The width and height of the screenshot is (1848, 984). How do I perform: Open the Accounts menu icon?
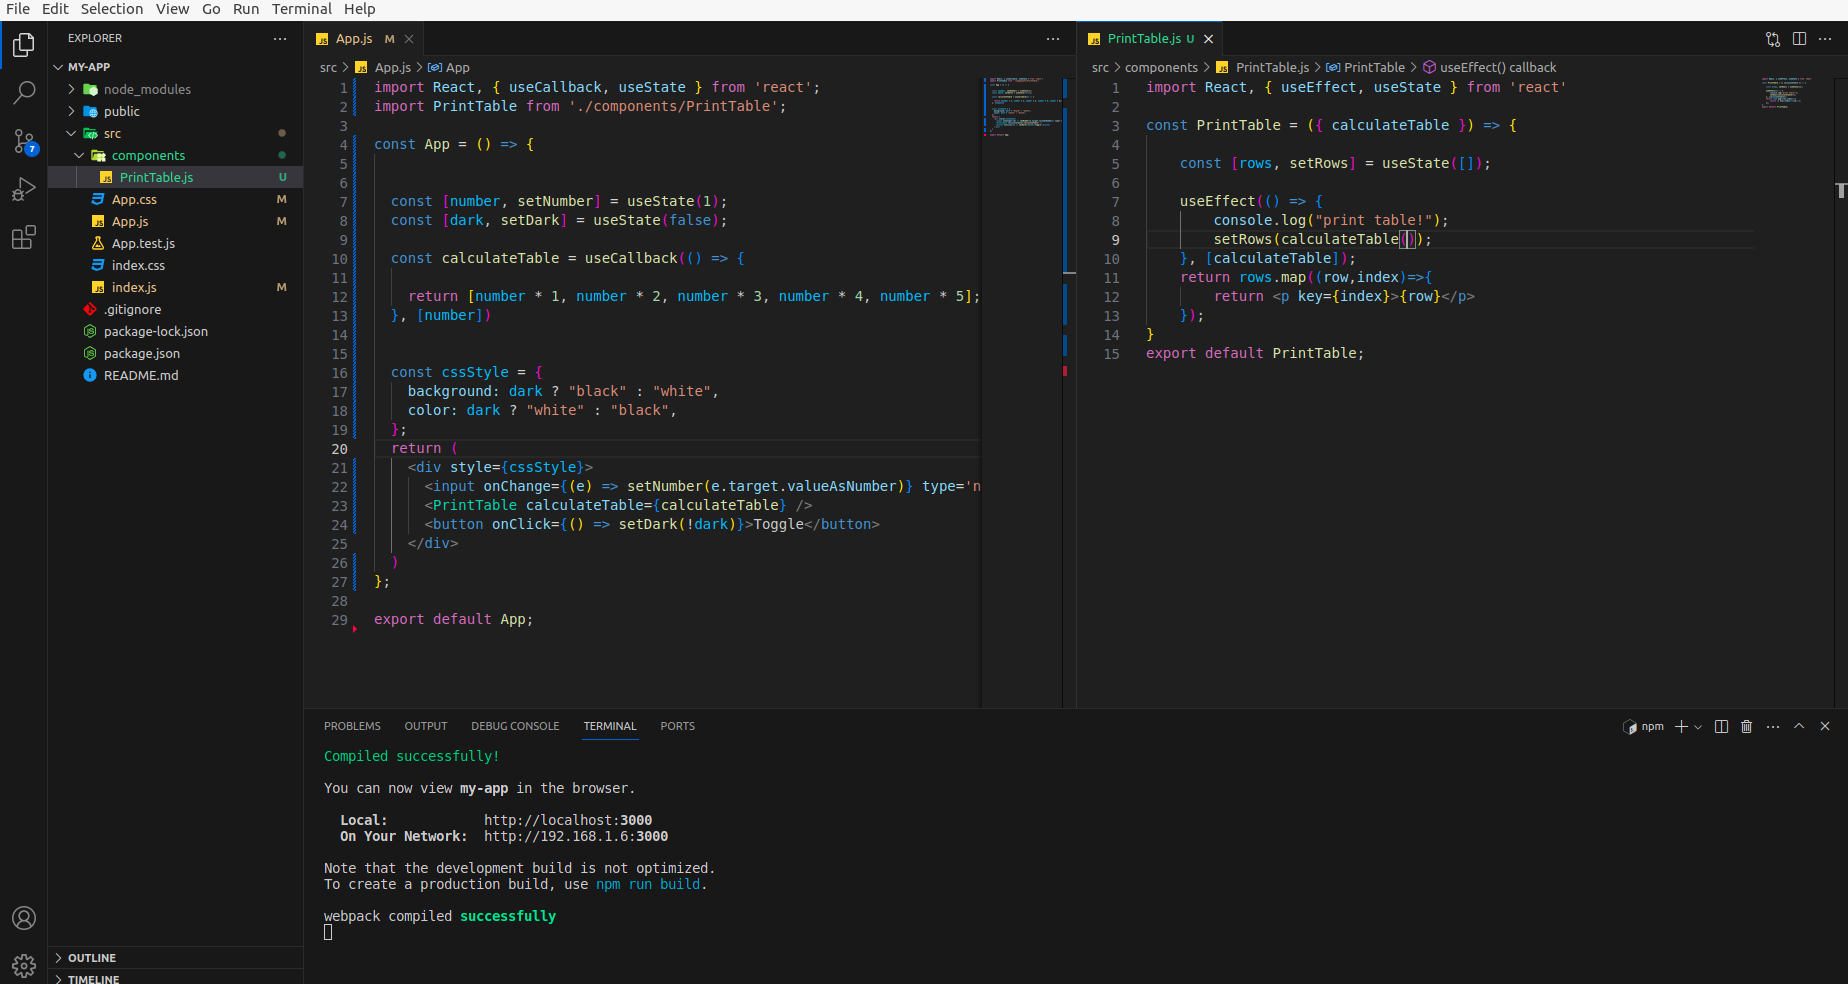click(x=24, y=918)
